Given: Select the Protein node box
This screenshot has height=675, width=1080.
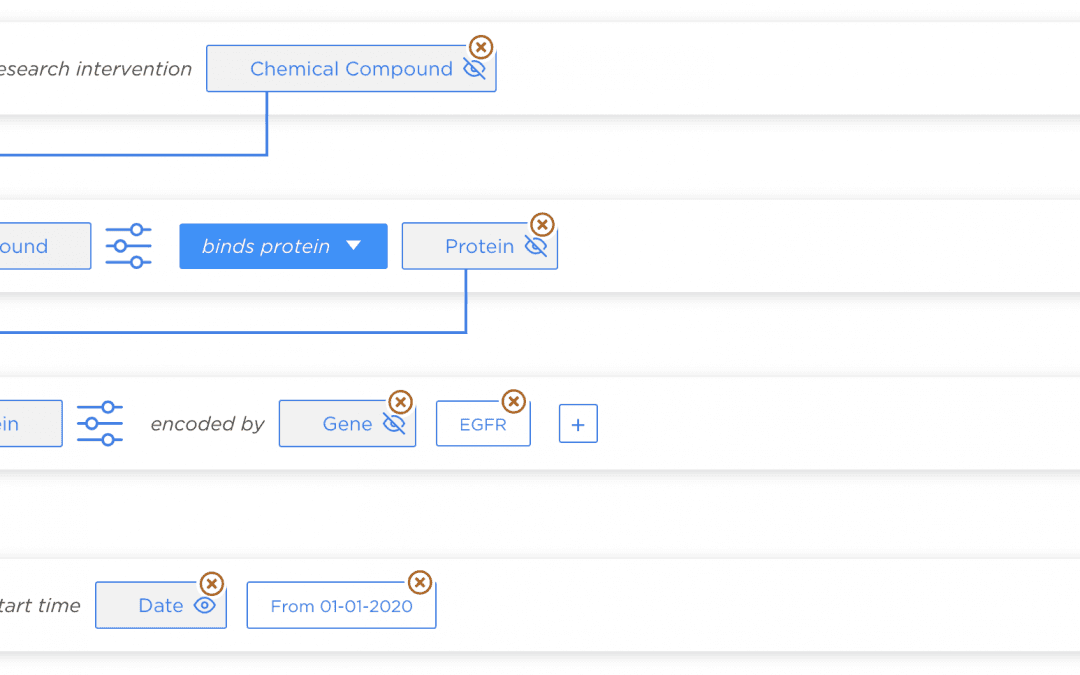Looking at the screenshot, I should click(x=478, y=247).
